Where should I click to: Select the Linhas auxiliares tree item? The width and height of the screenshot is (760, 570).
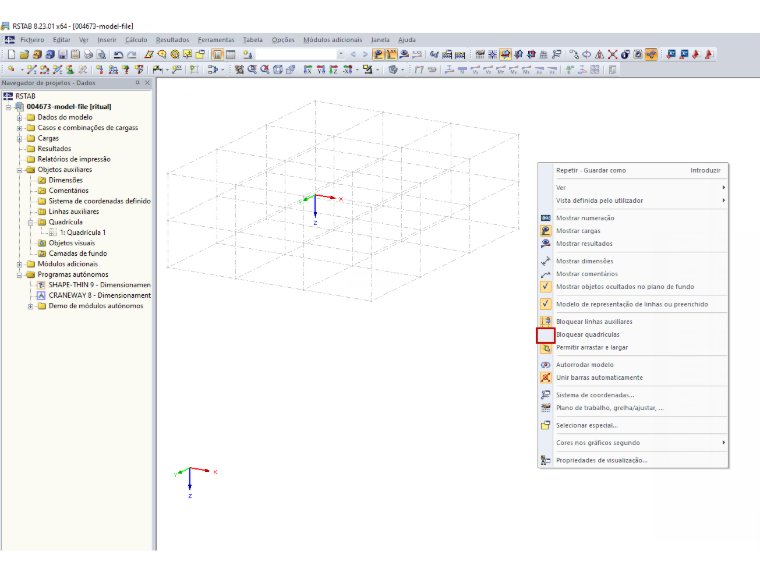click(74, 212)
